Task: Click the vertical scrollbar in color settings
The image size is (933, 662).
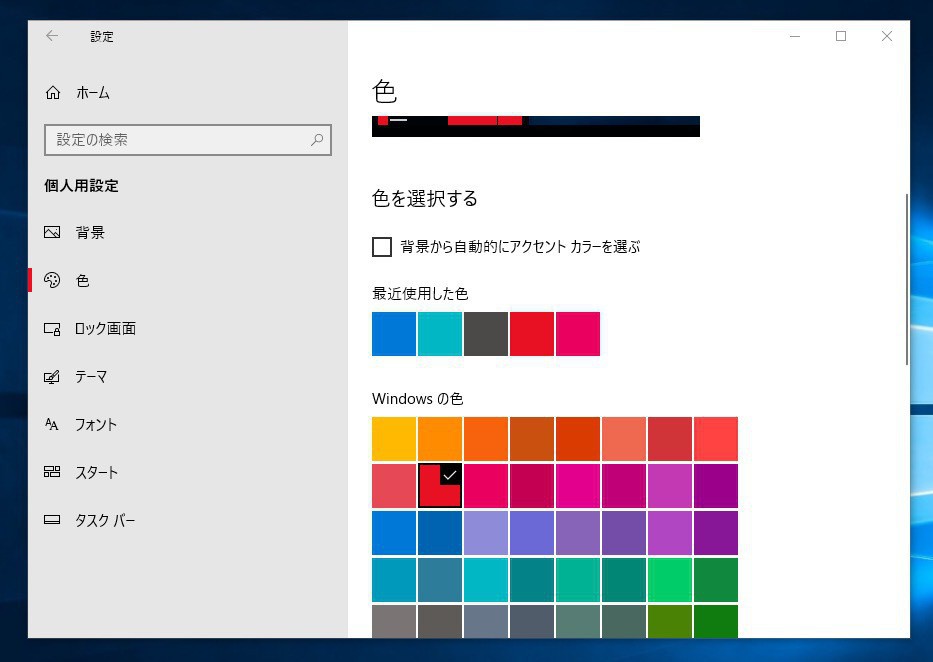Action: (906, 280)
